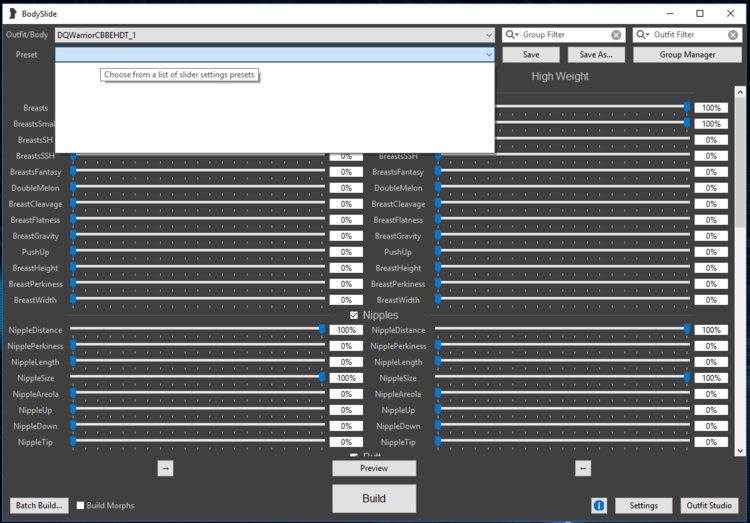Click the low weight DoubleMelon slider

(x=198, y=187)
